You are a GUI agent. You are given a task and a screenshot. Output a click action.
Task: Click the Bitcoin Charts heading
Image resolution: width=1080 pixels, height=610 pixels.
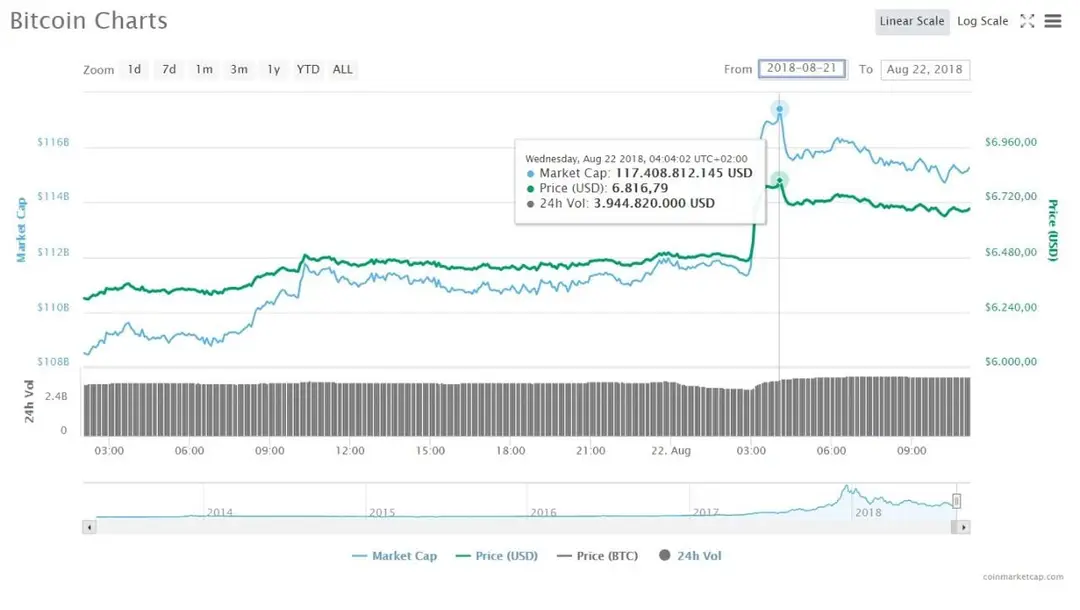point(89,21)
